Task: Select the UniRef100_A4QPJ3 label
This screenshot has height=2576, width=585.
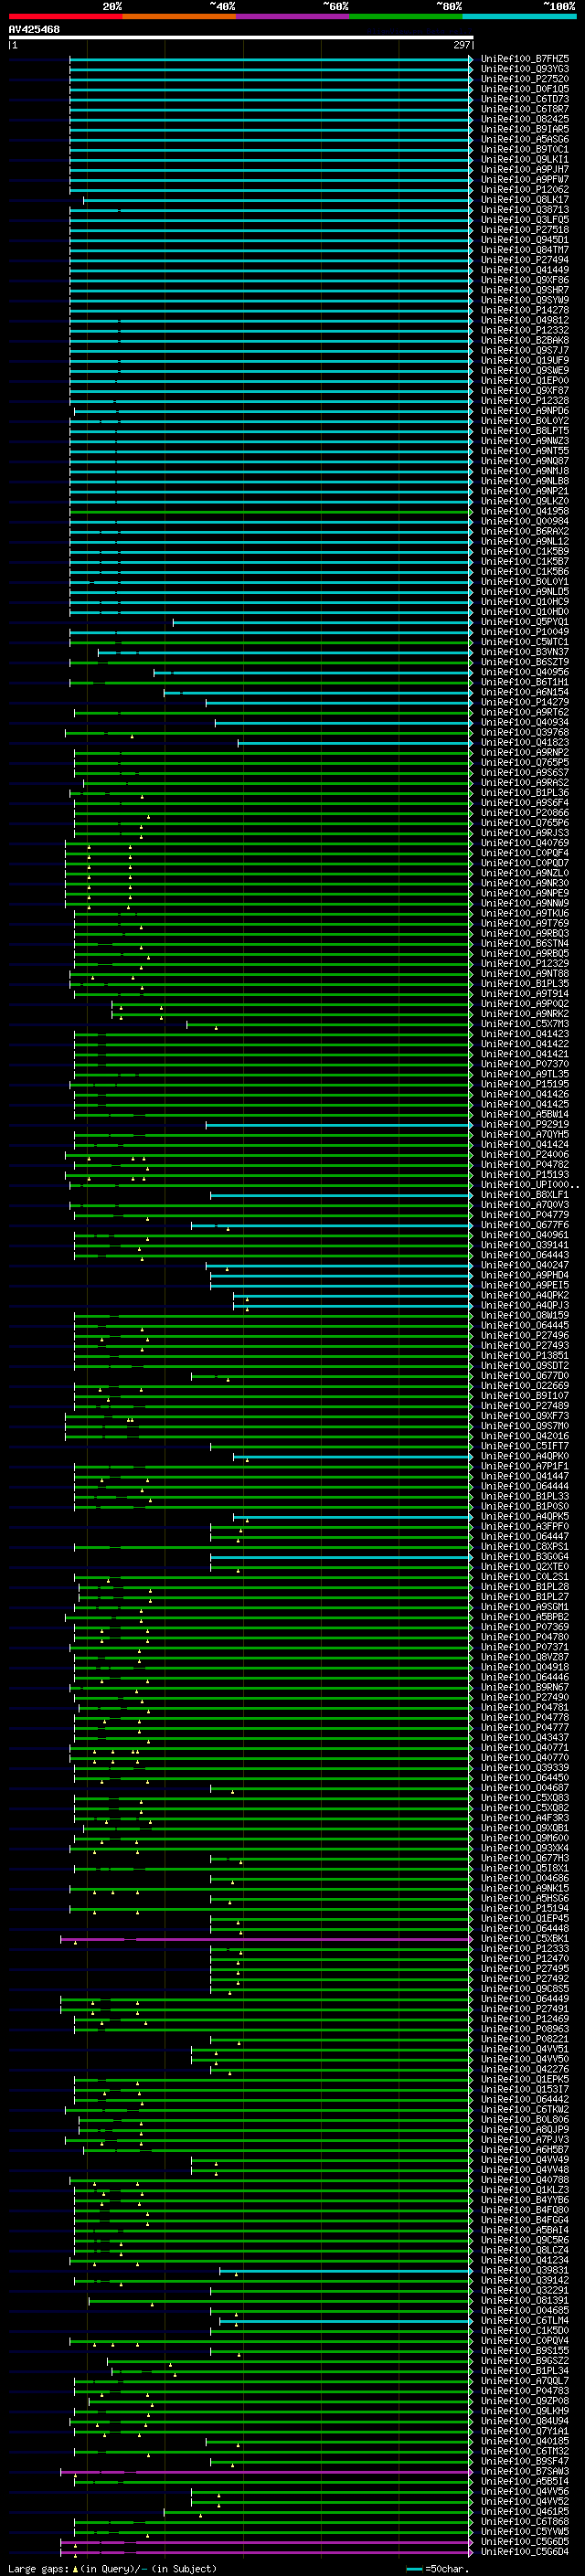Action: [x=524, y=1305]
